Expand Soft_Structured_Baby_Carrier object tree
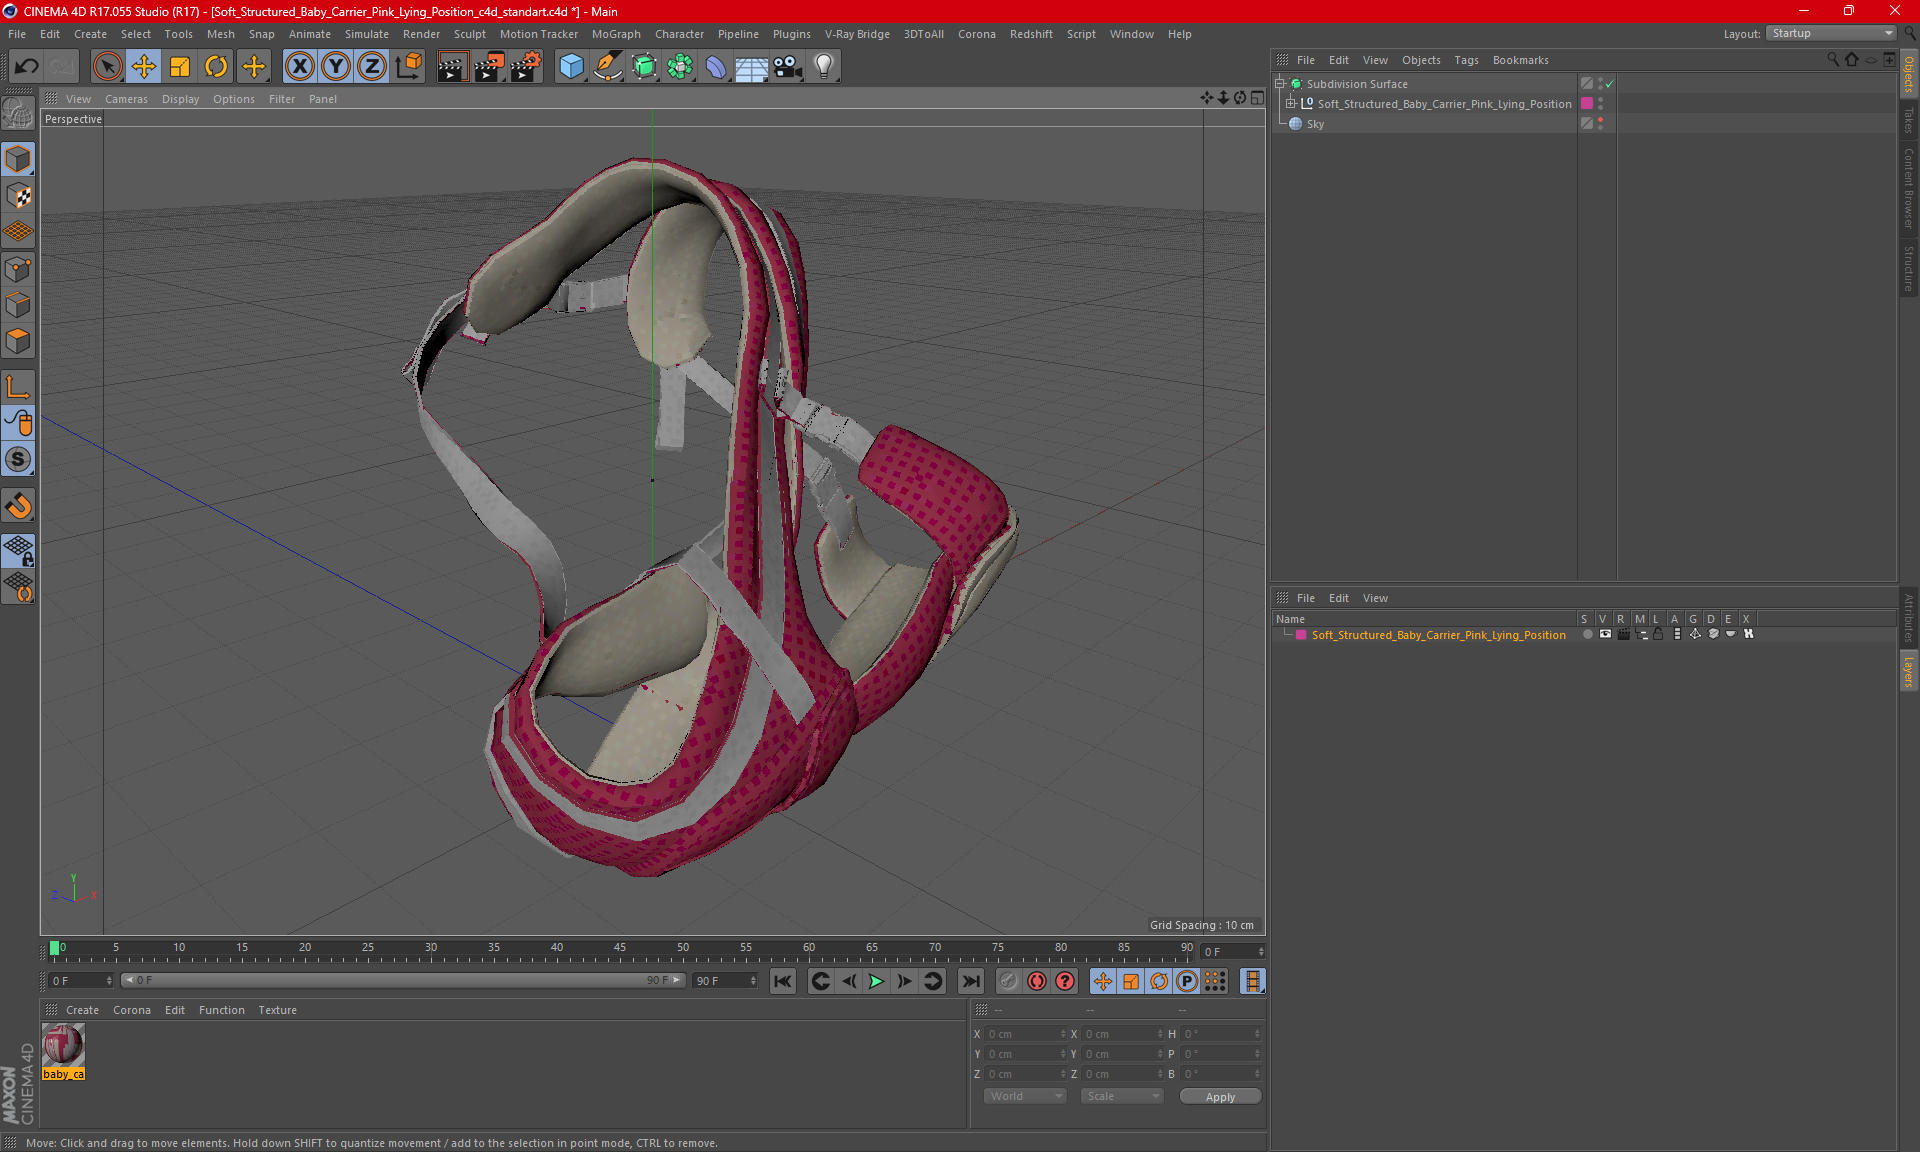This screenshot has height=1152, width=1920. [1291, 104]
